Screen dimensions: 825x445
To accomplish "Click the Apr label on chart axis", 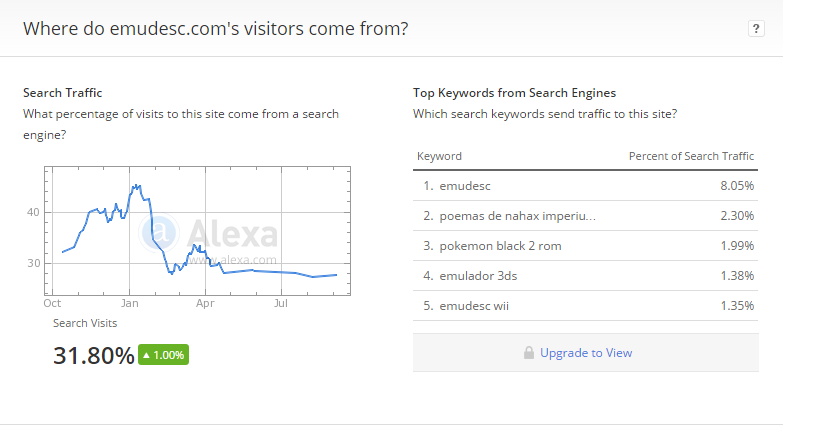I will click(x=205, y=303).
